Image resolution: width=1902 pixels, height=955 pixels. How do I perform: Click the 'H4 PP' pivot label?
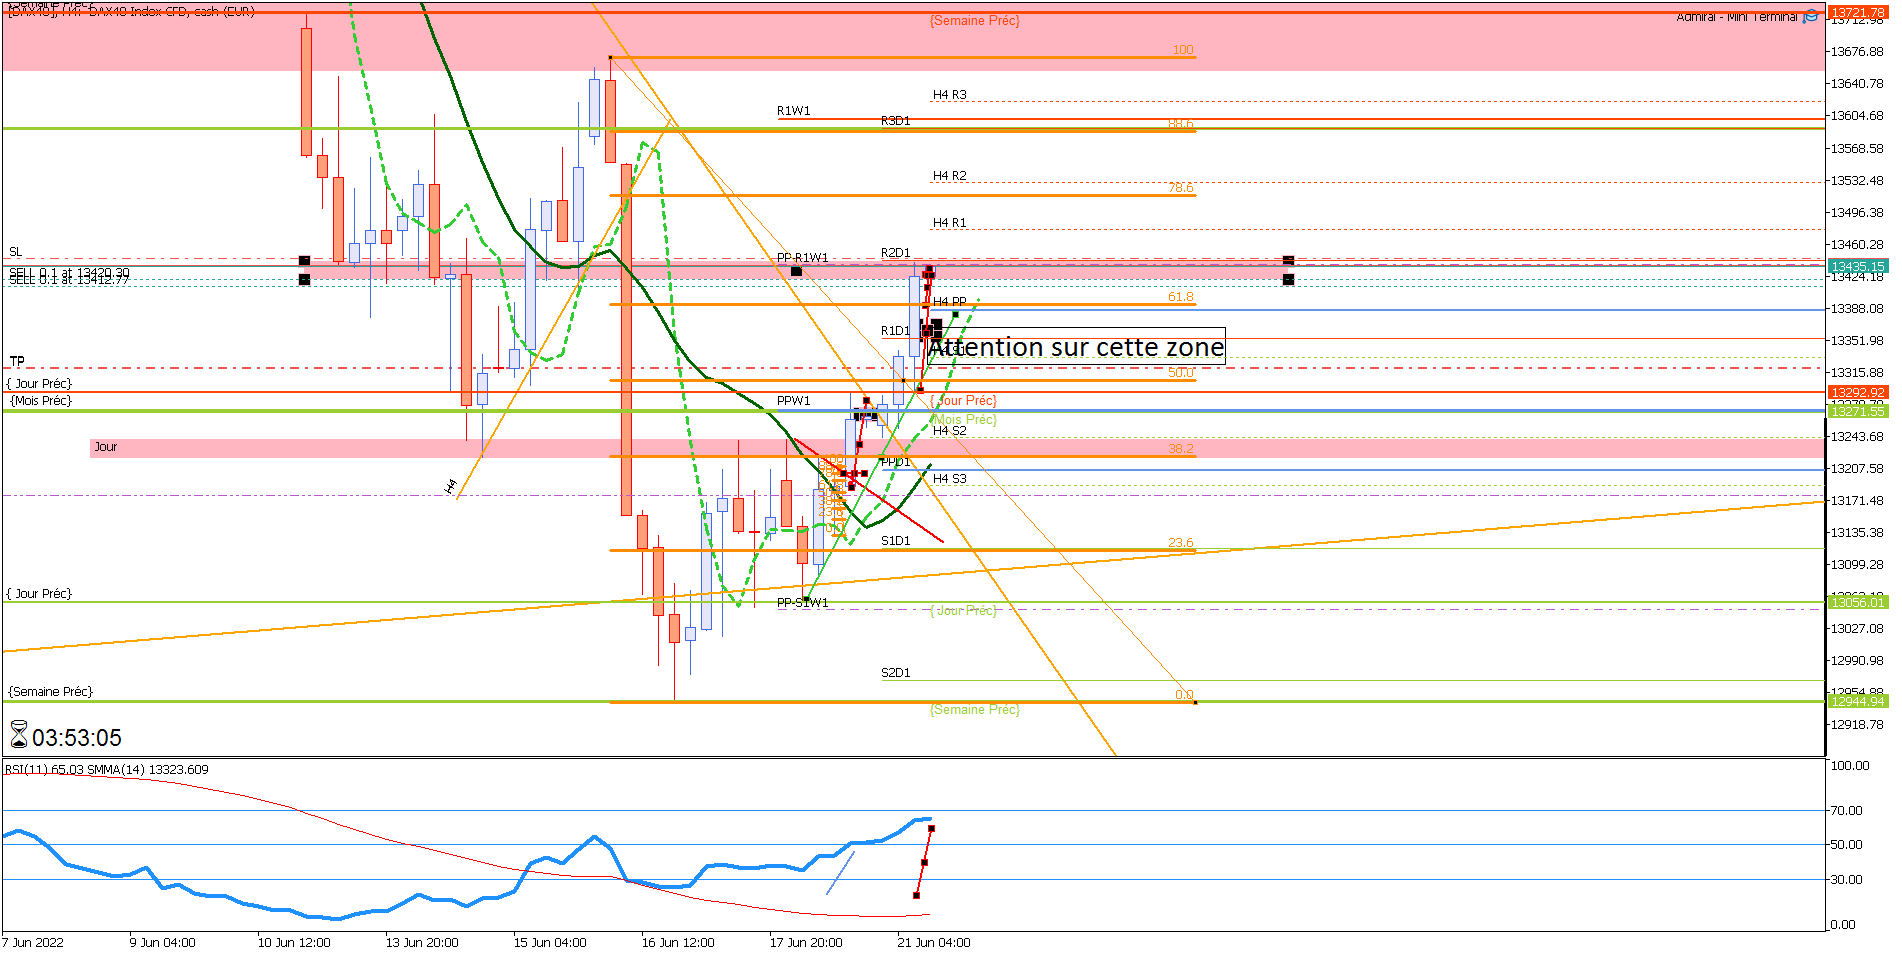click(950, 302)
